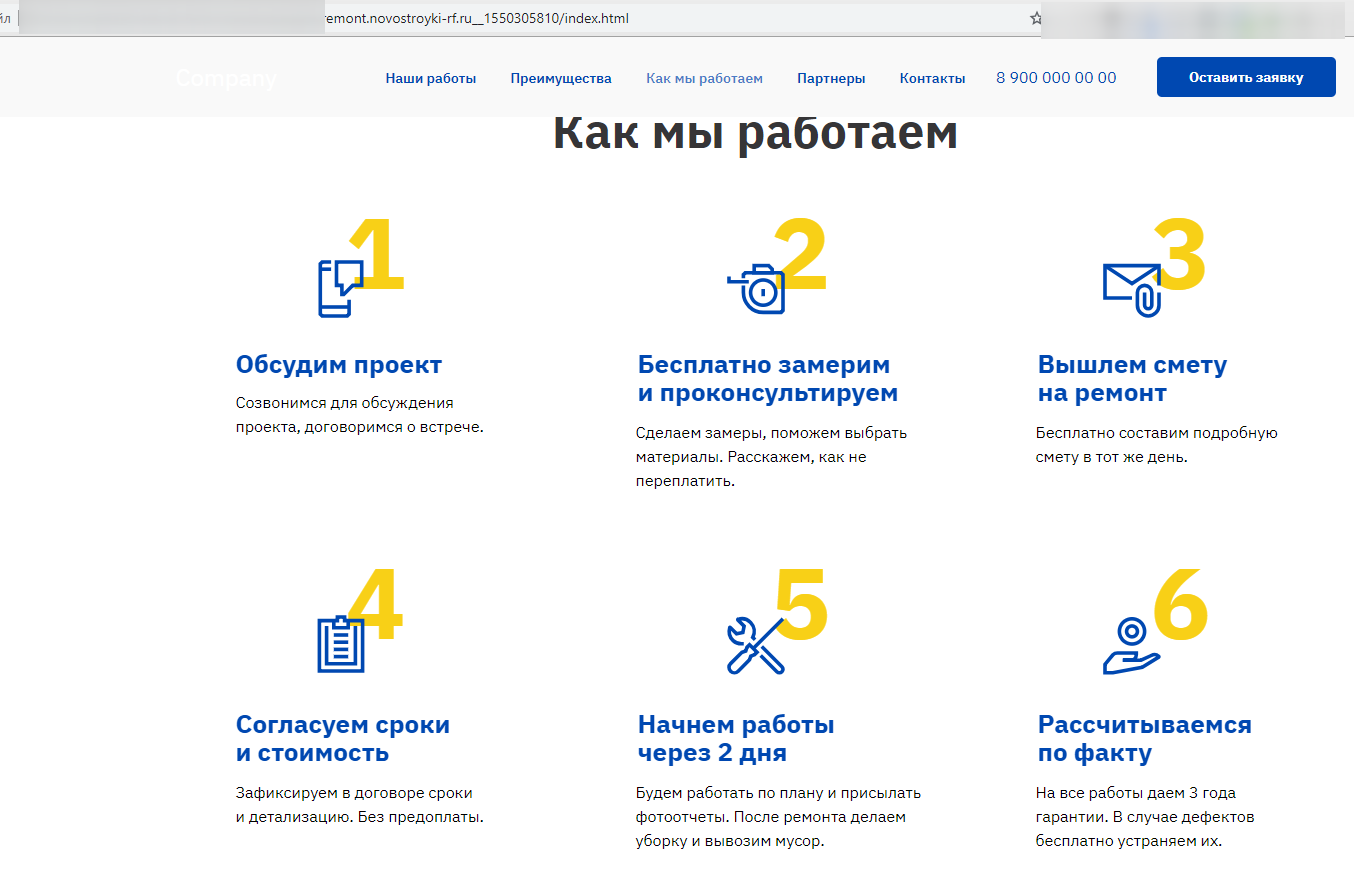Viewport: 1354px width, 878px height.
Task: Open the Наши работы menu item
Action: (x=430, y=78)
